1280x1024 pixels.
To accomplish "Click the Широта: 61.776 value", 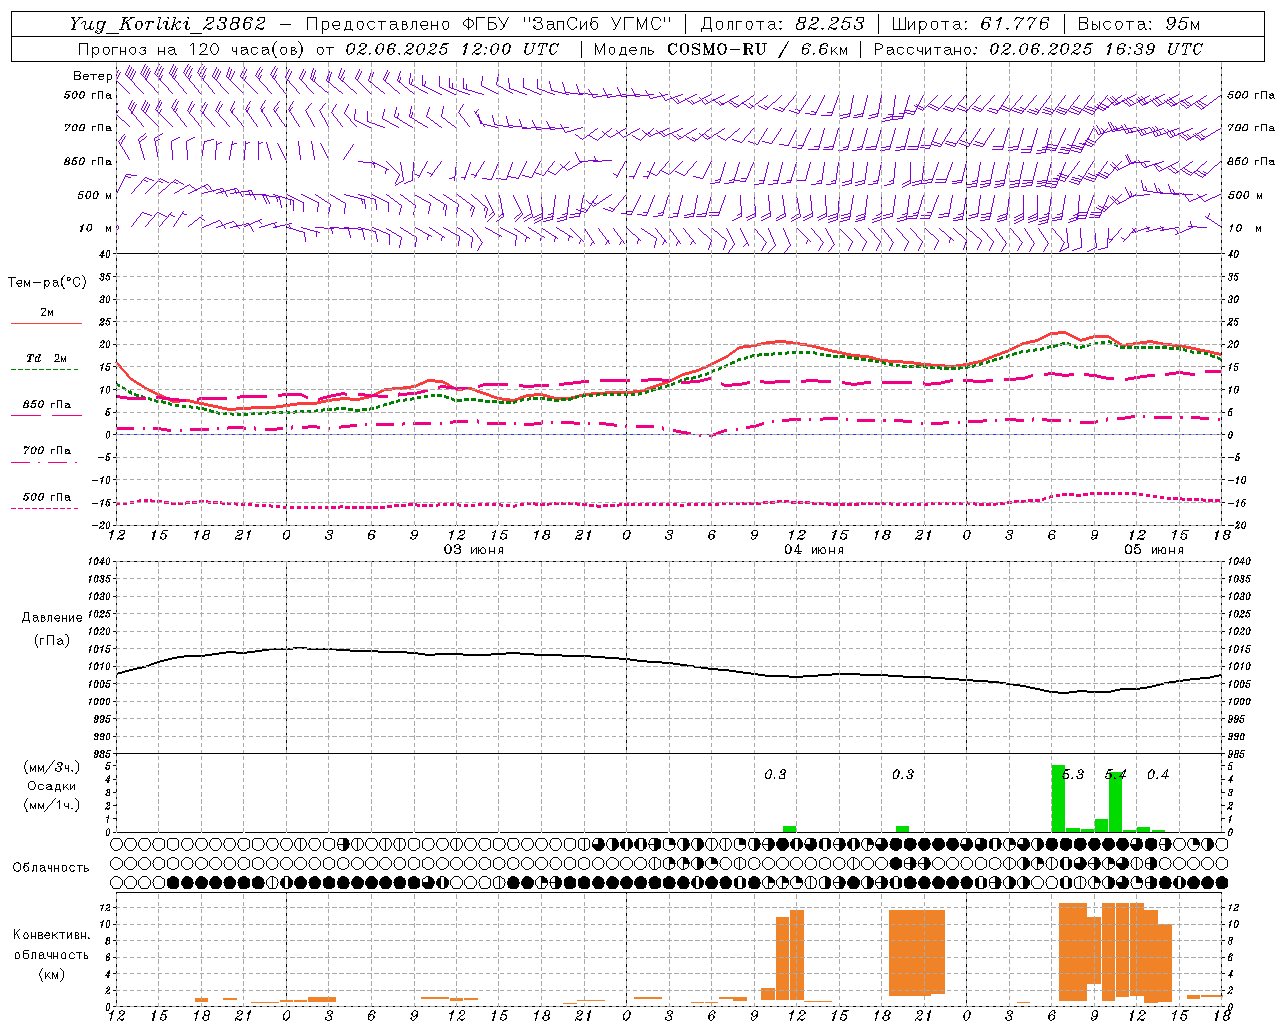I will click(970, 24).
